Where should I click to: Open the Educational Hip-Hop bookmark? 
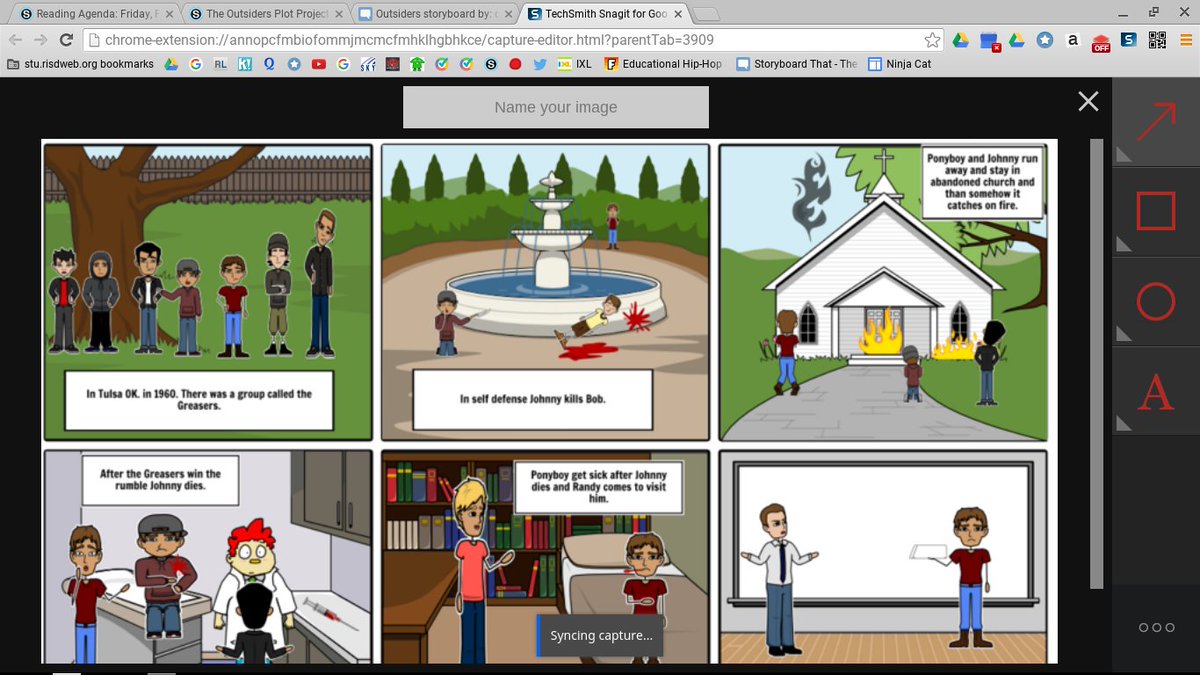tap(662, 63)
